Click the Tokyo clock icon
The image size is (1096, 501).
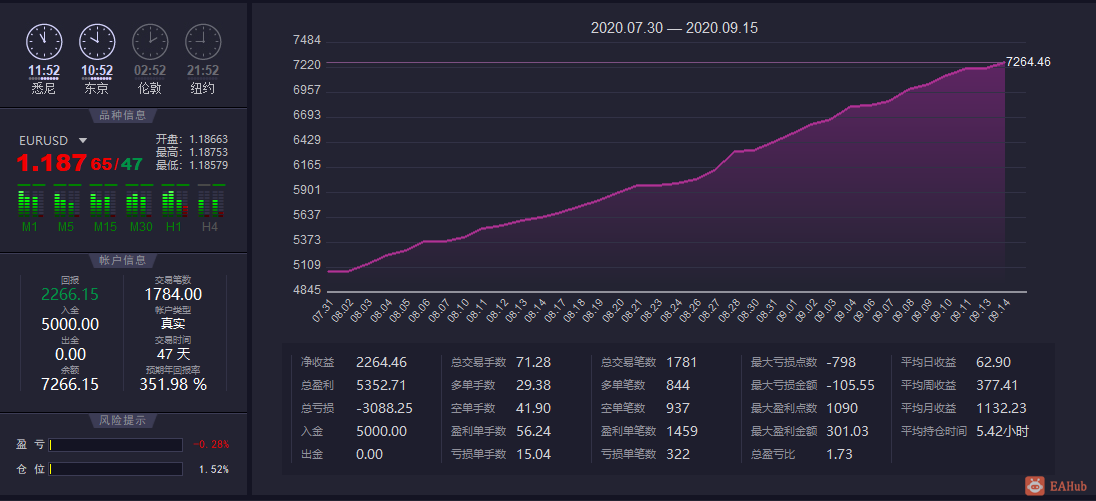(96, 41)
